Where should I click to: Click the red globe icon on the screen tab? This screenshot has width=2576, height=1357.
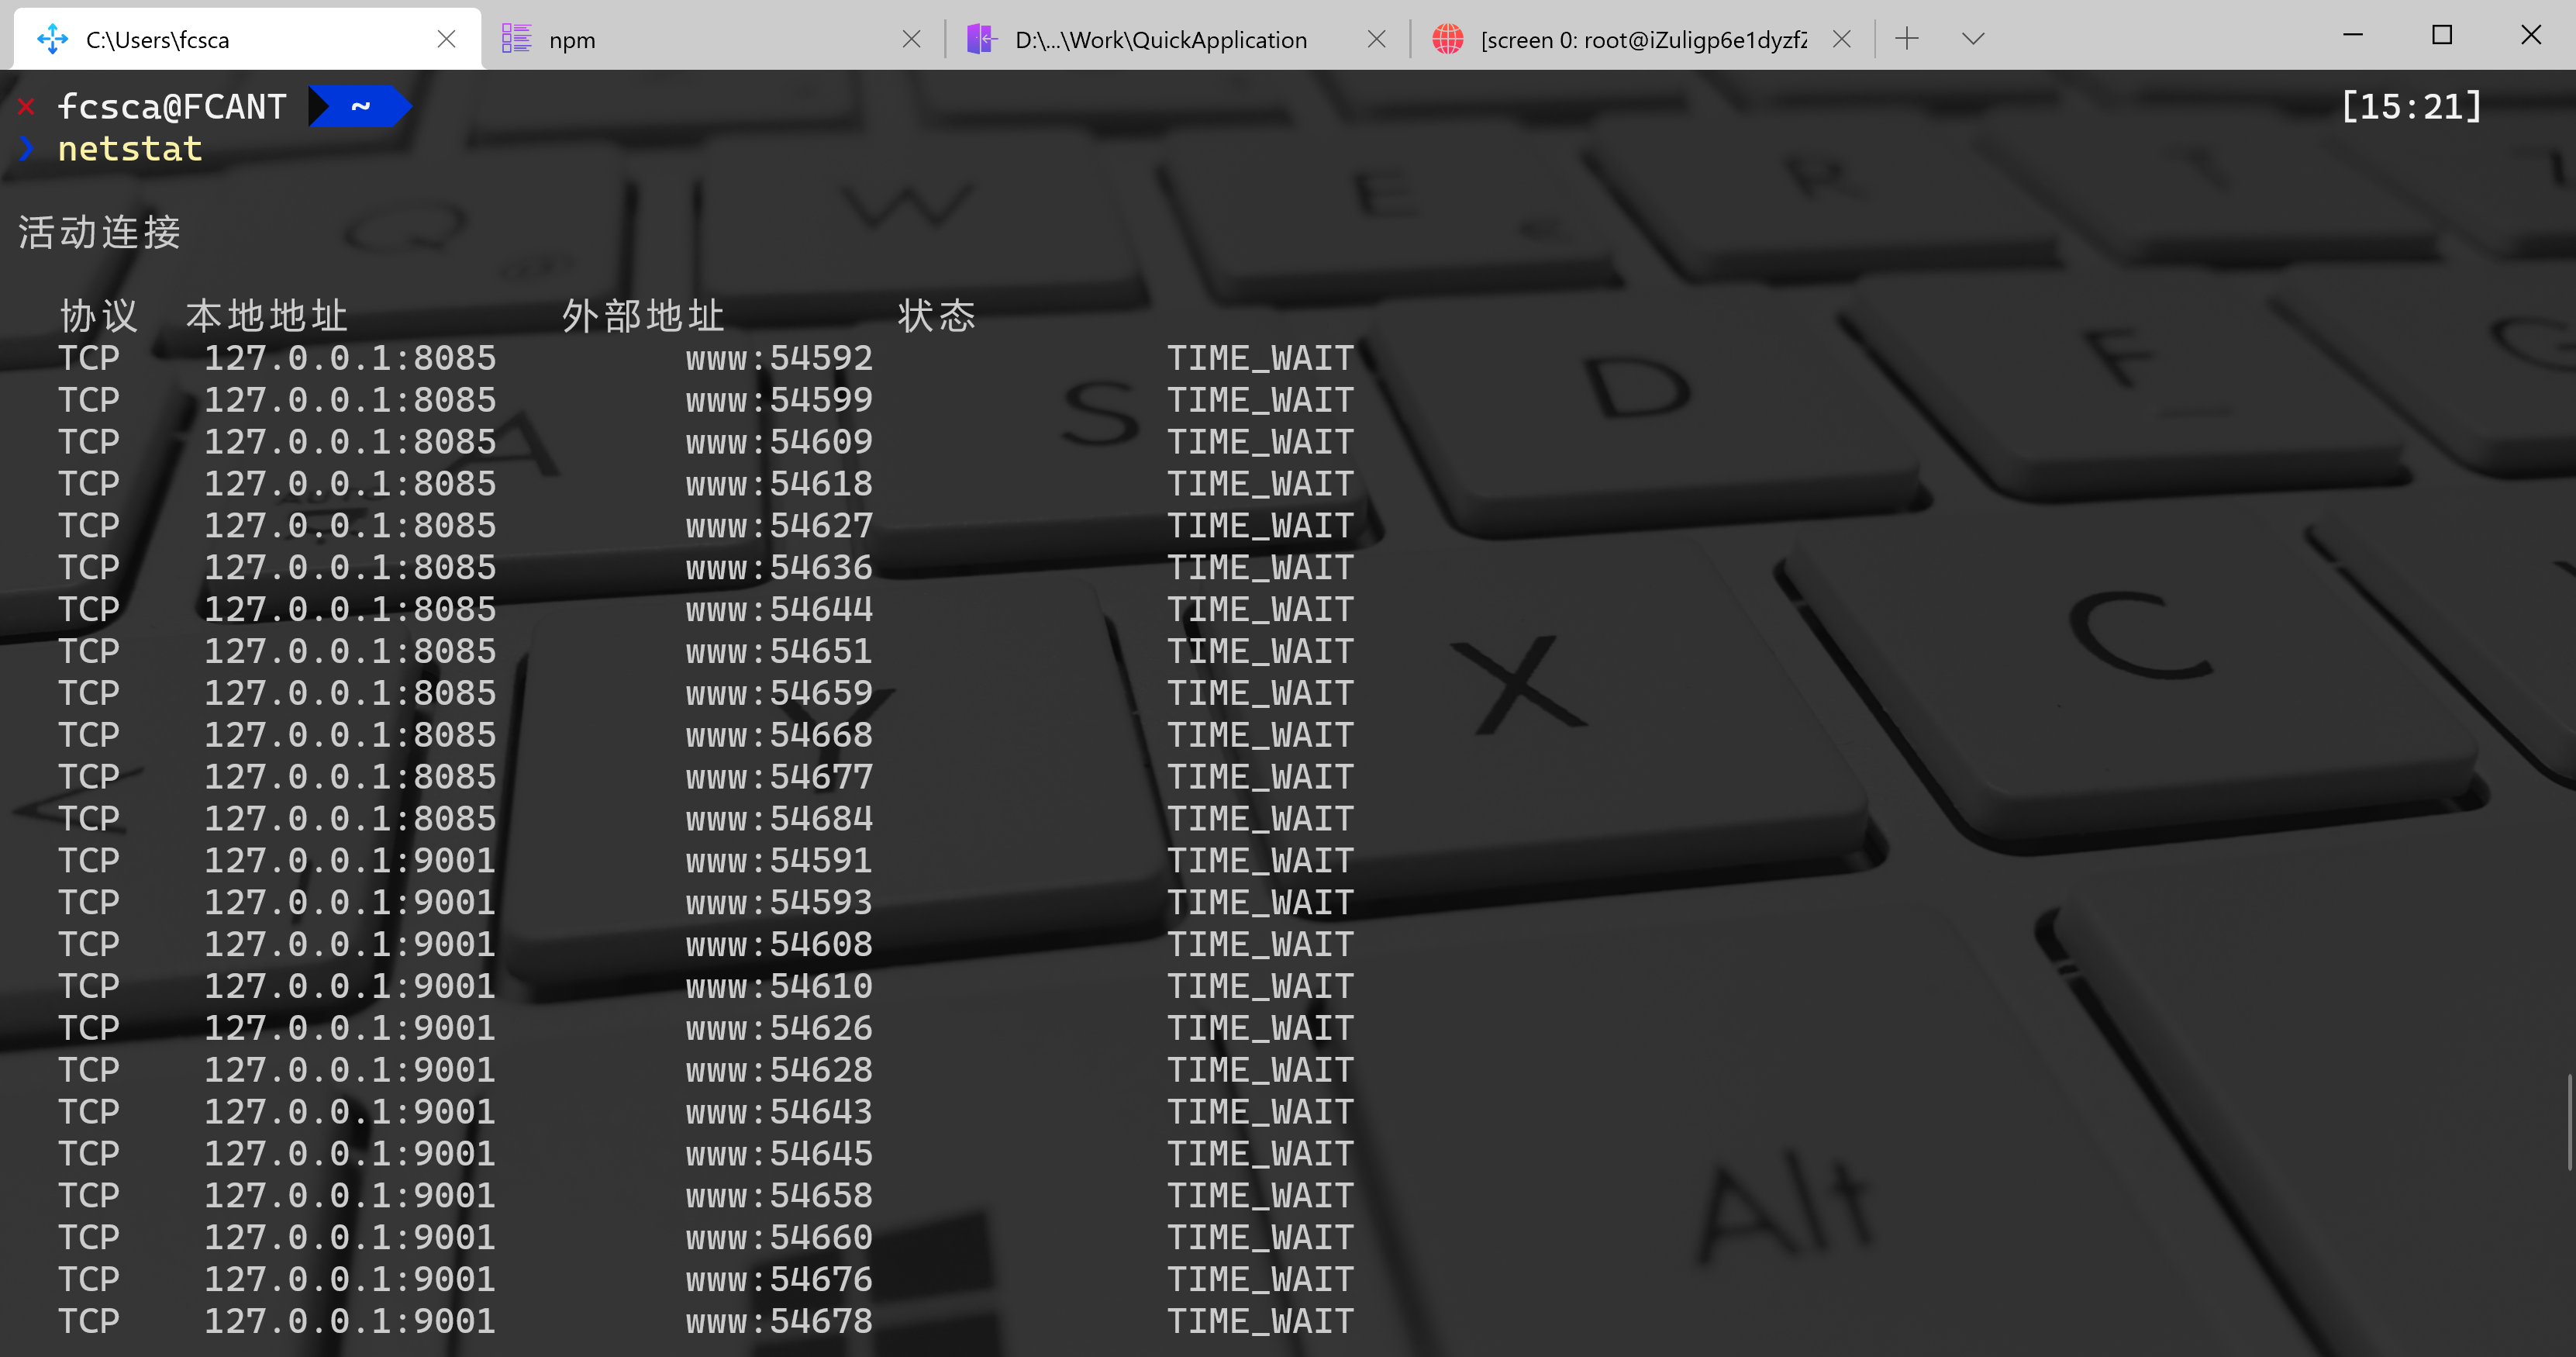[1447, 40]
